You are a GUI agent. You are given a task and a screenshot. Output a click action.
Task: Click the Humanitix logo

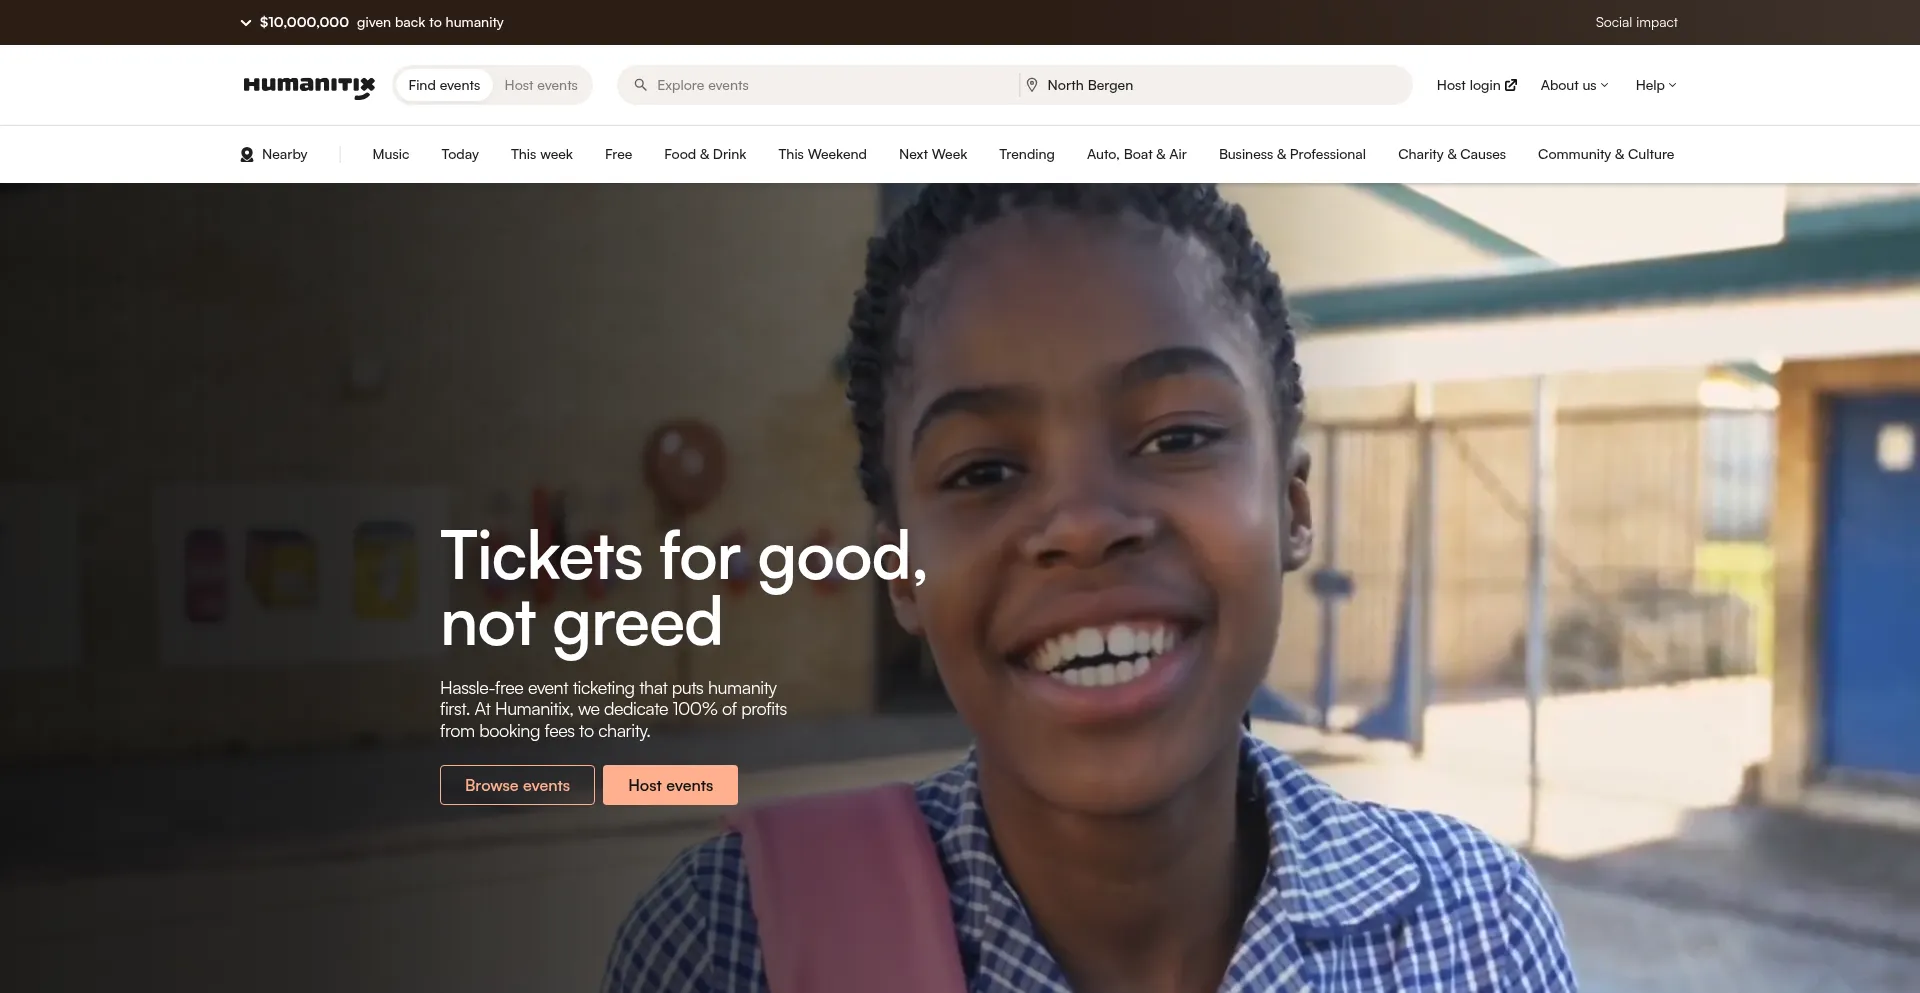[x=309, y=86]
